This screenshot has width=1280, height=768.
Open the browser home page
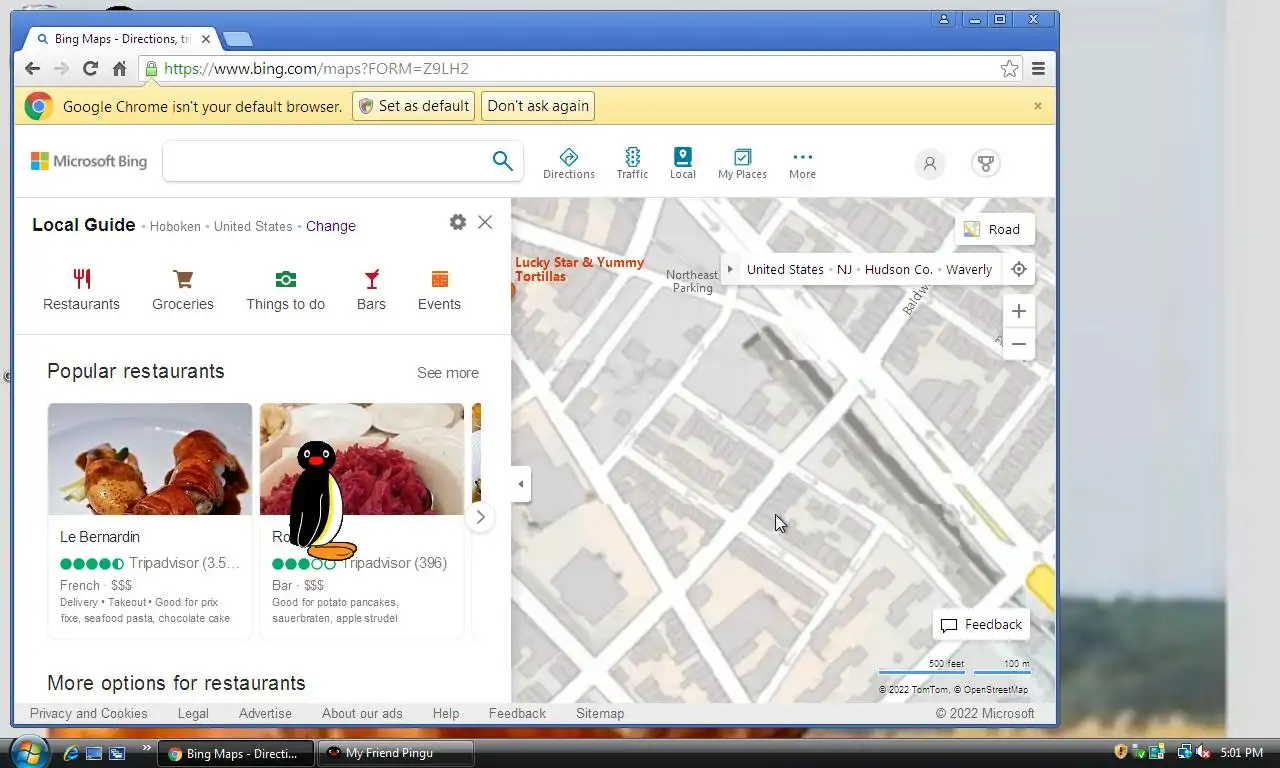pos(119,69)
